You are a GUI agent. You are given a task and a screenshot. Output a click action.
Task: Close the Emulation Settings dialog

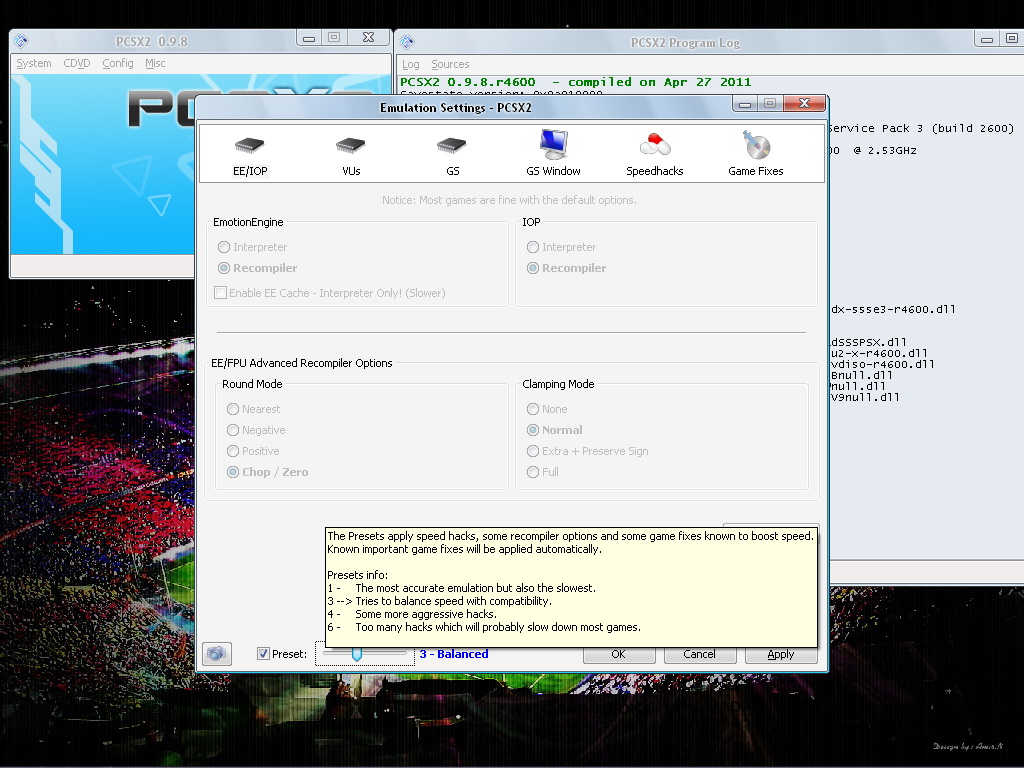[805, 103]
